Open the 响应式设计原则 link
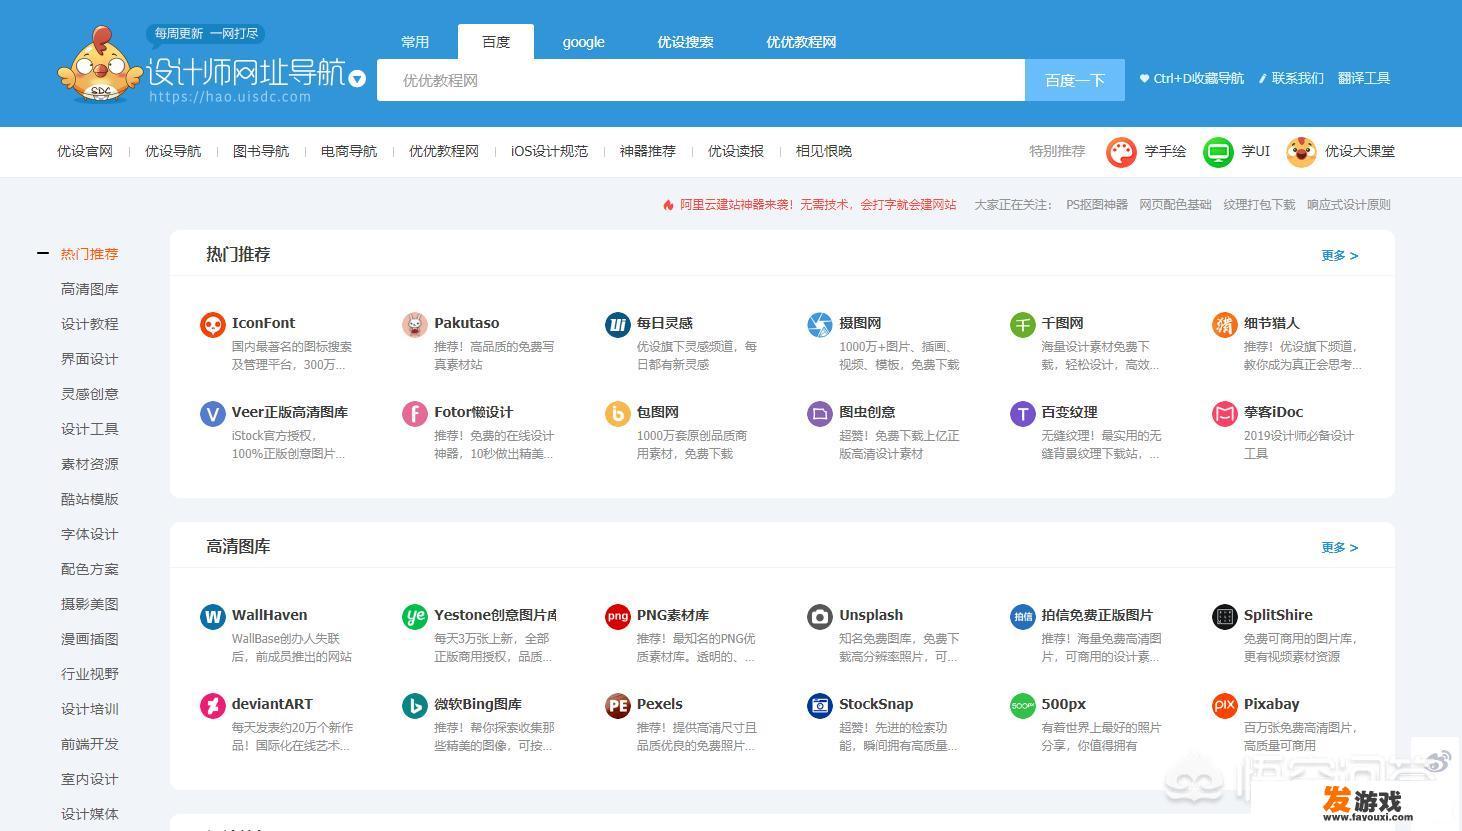Viewport: 1462px width, 831px height. (1349, 204)
